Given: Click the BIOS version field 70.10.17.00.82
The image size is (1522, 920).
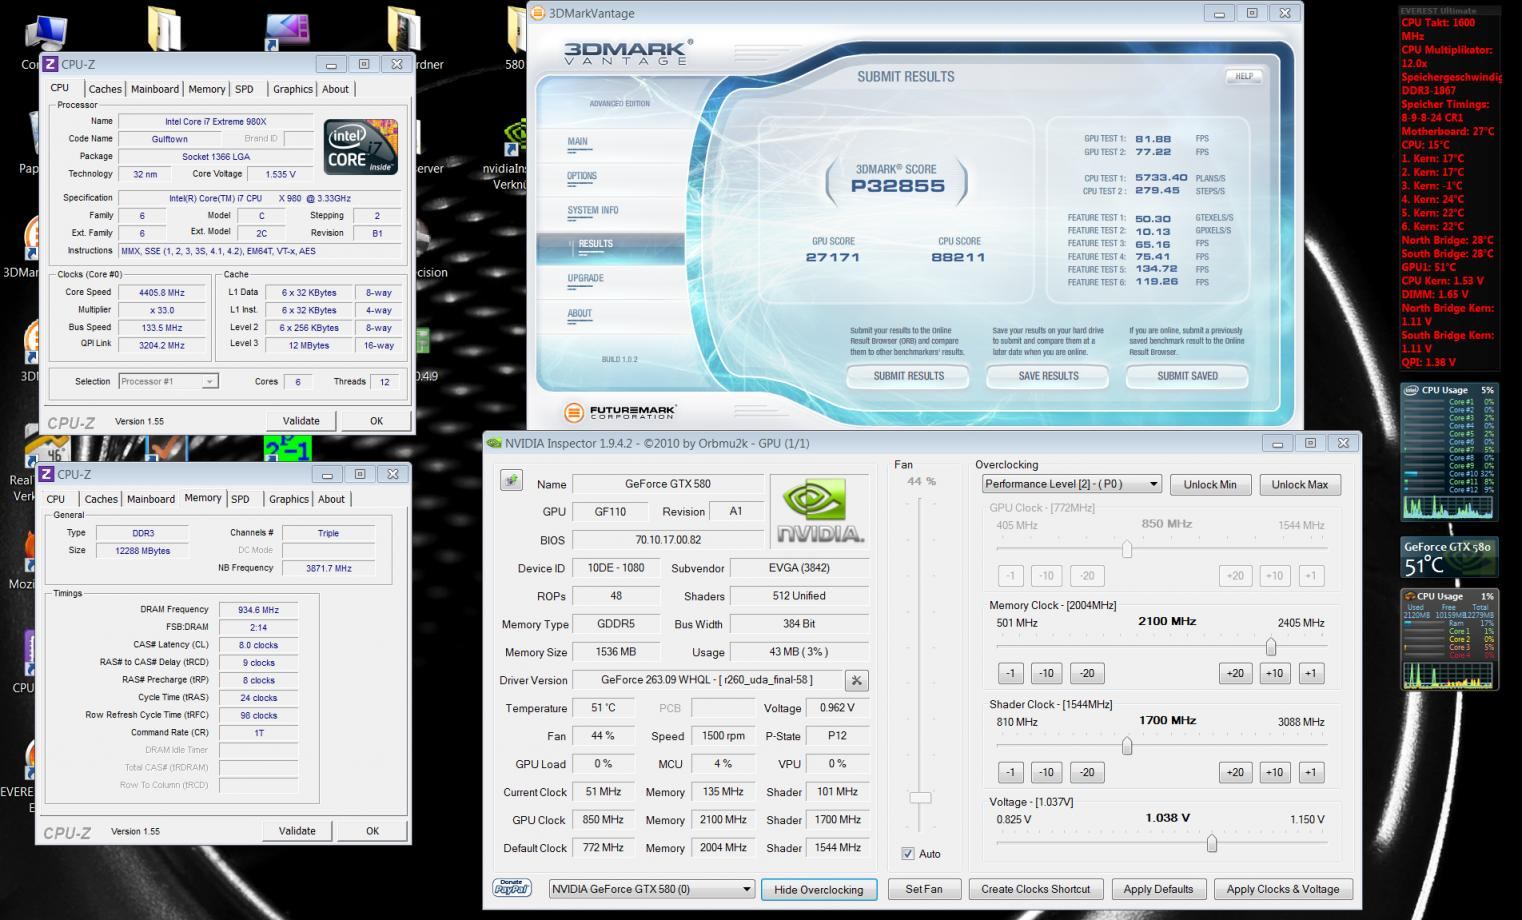Looking at the screenshot, I should (x=668, y=539).
